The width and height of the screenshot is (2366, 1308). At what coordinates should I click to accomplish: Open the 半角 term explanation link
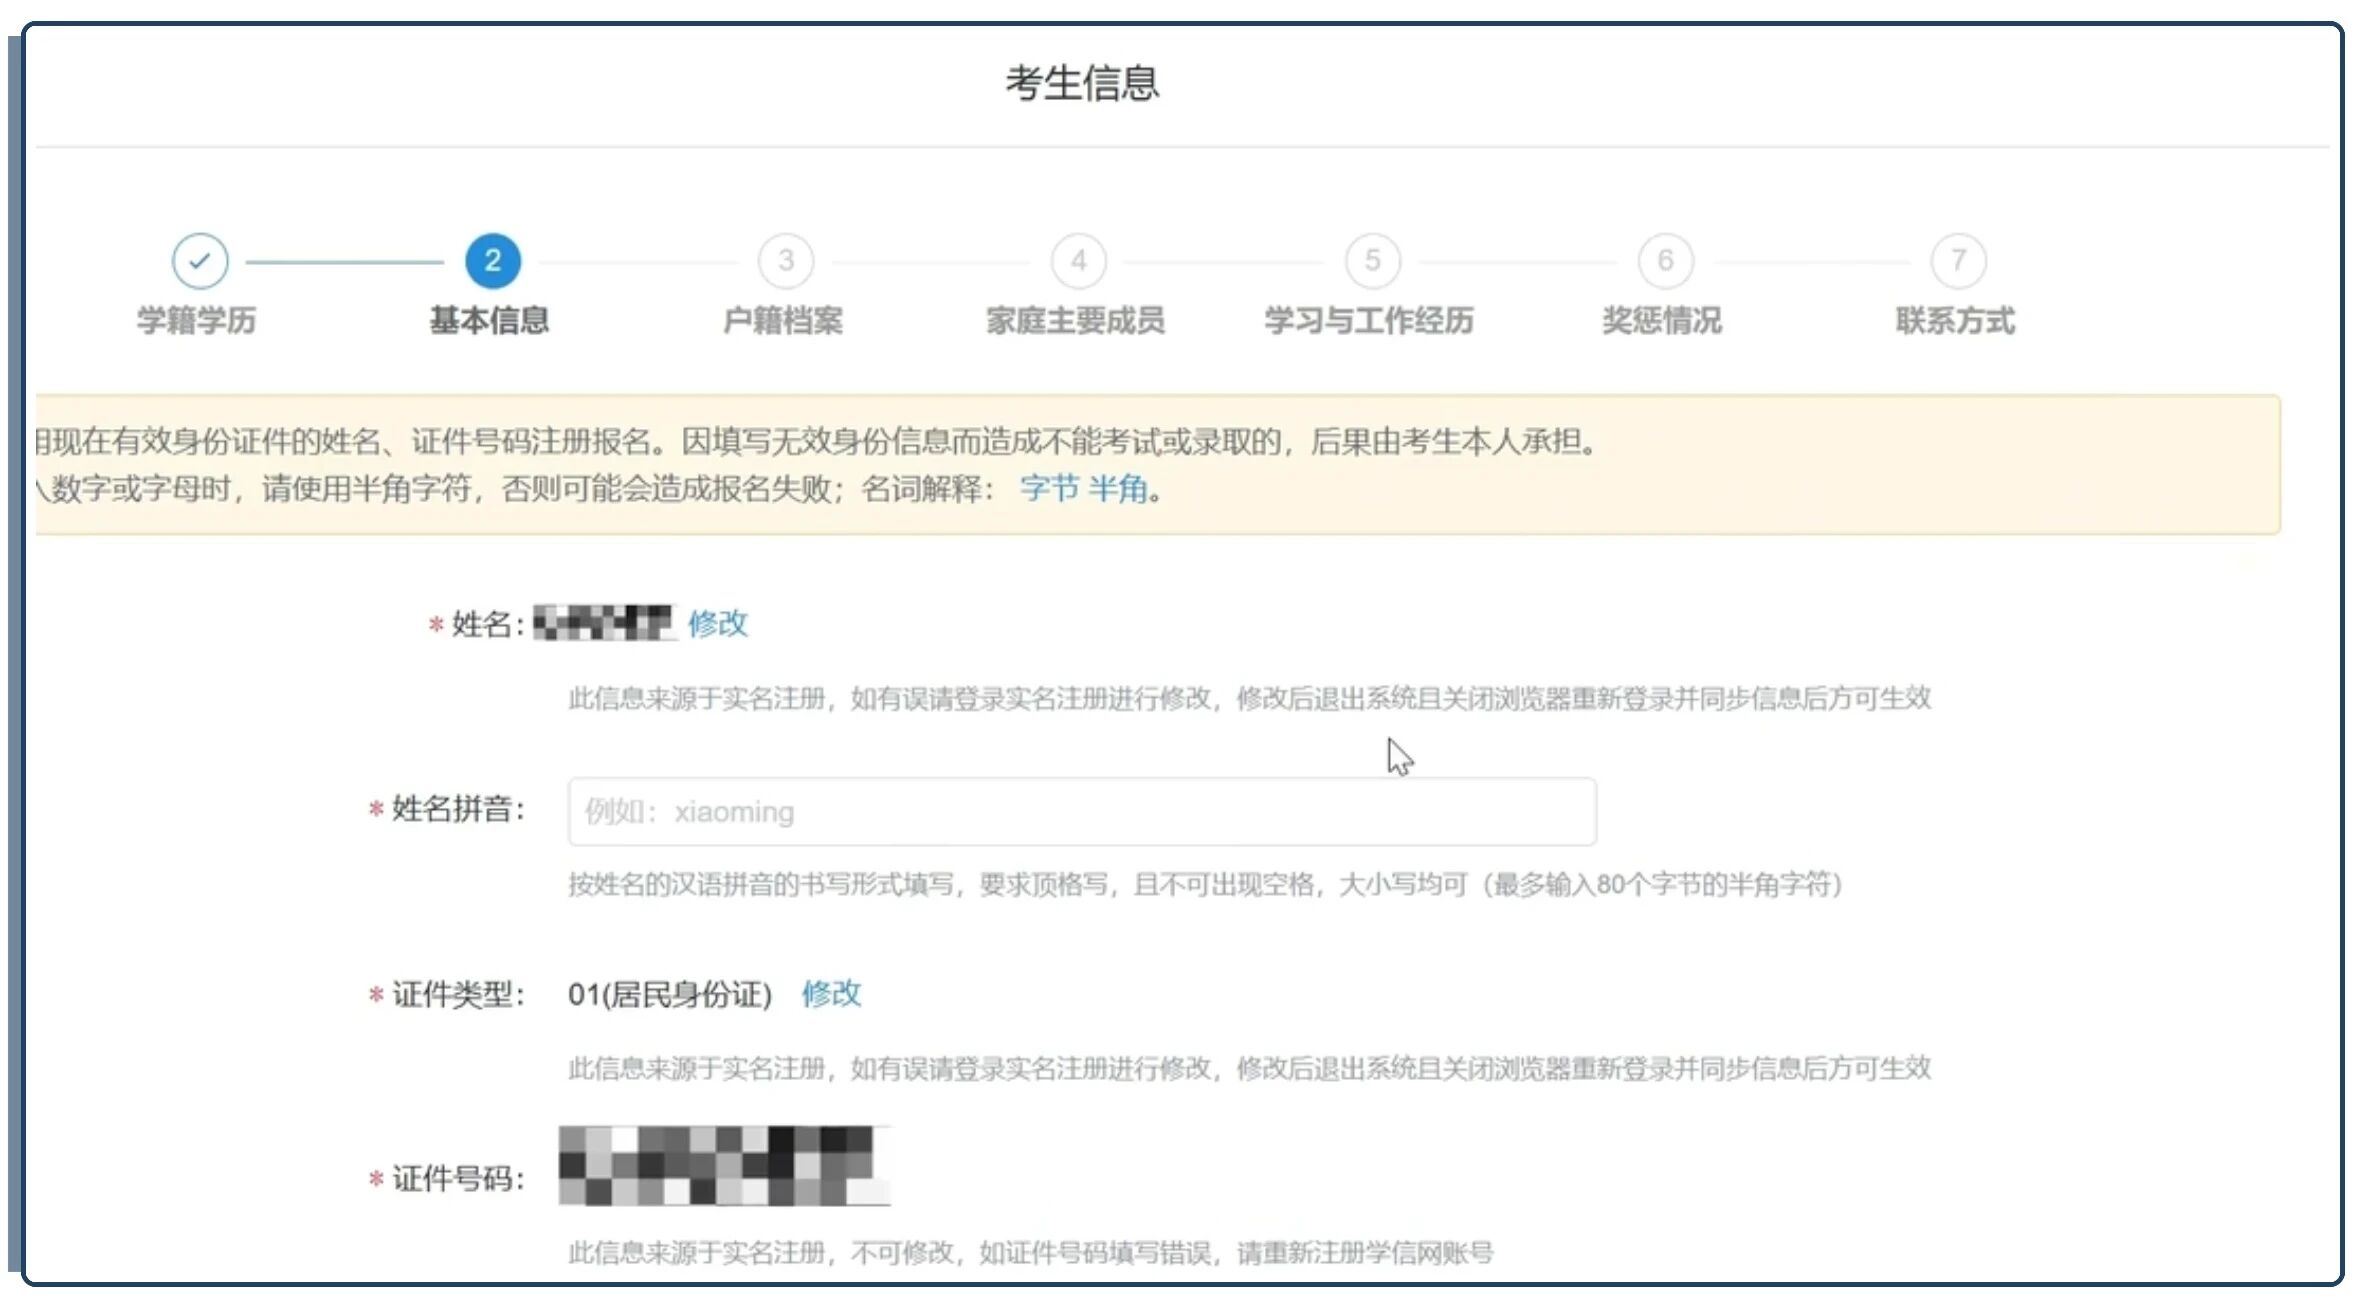[x=1117, y=489]
